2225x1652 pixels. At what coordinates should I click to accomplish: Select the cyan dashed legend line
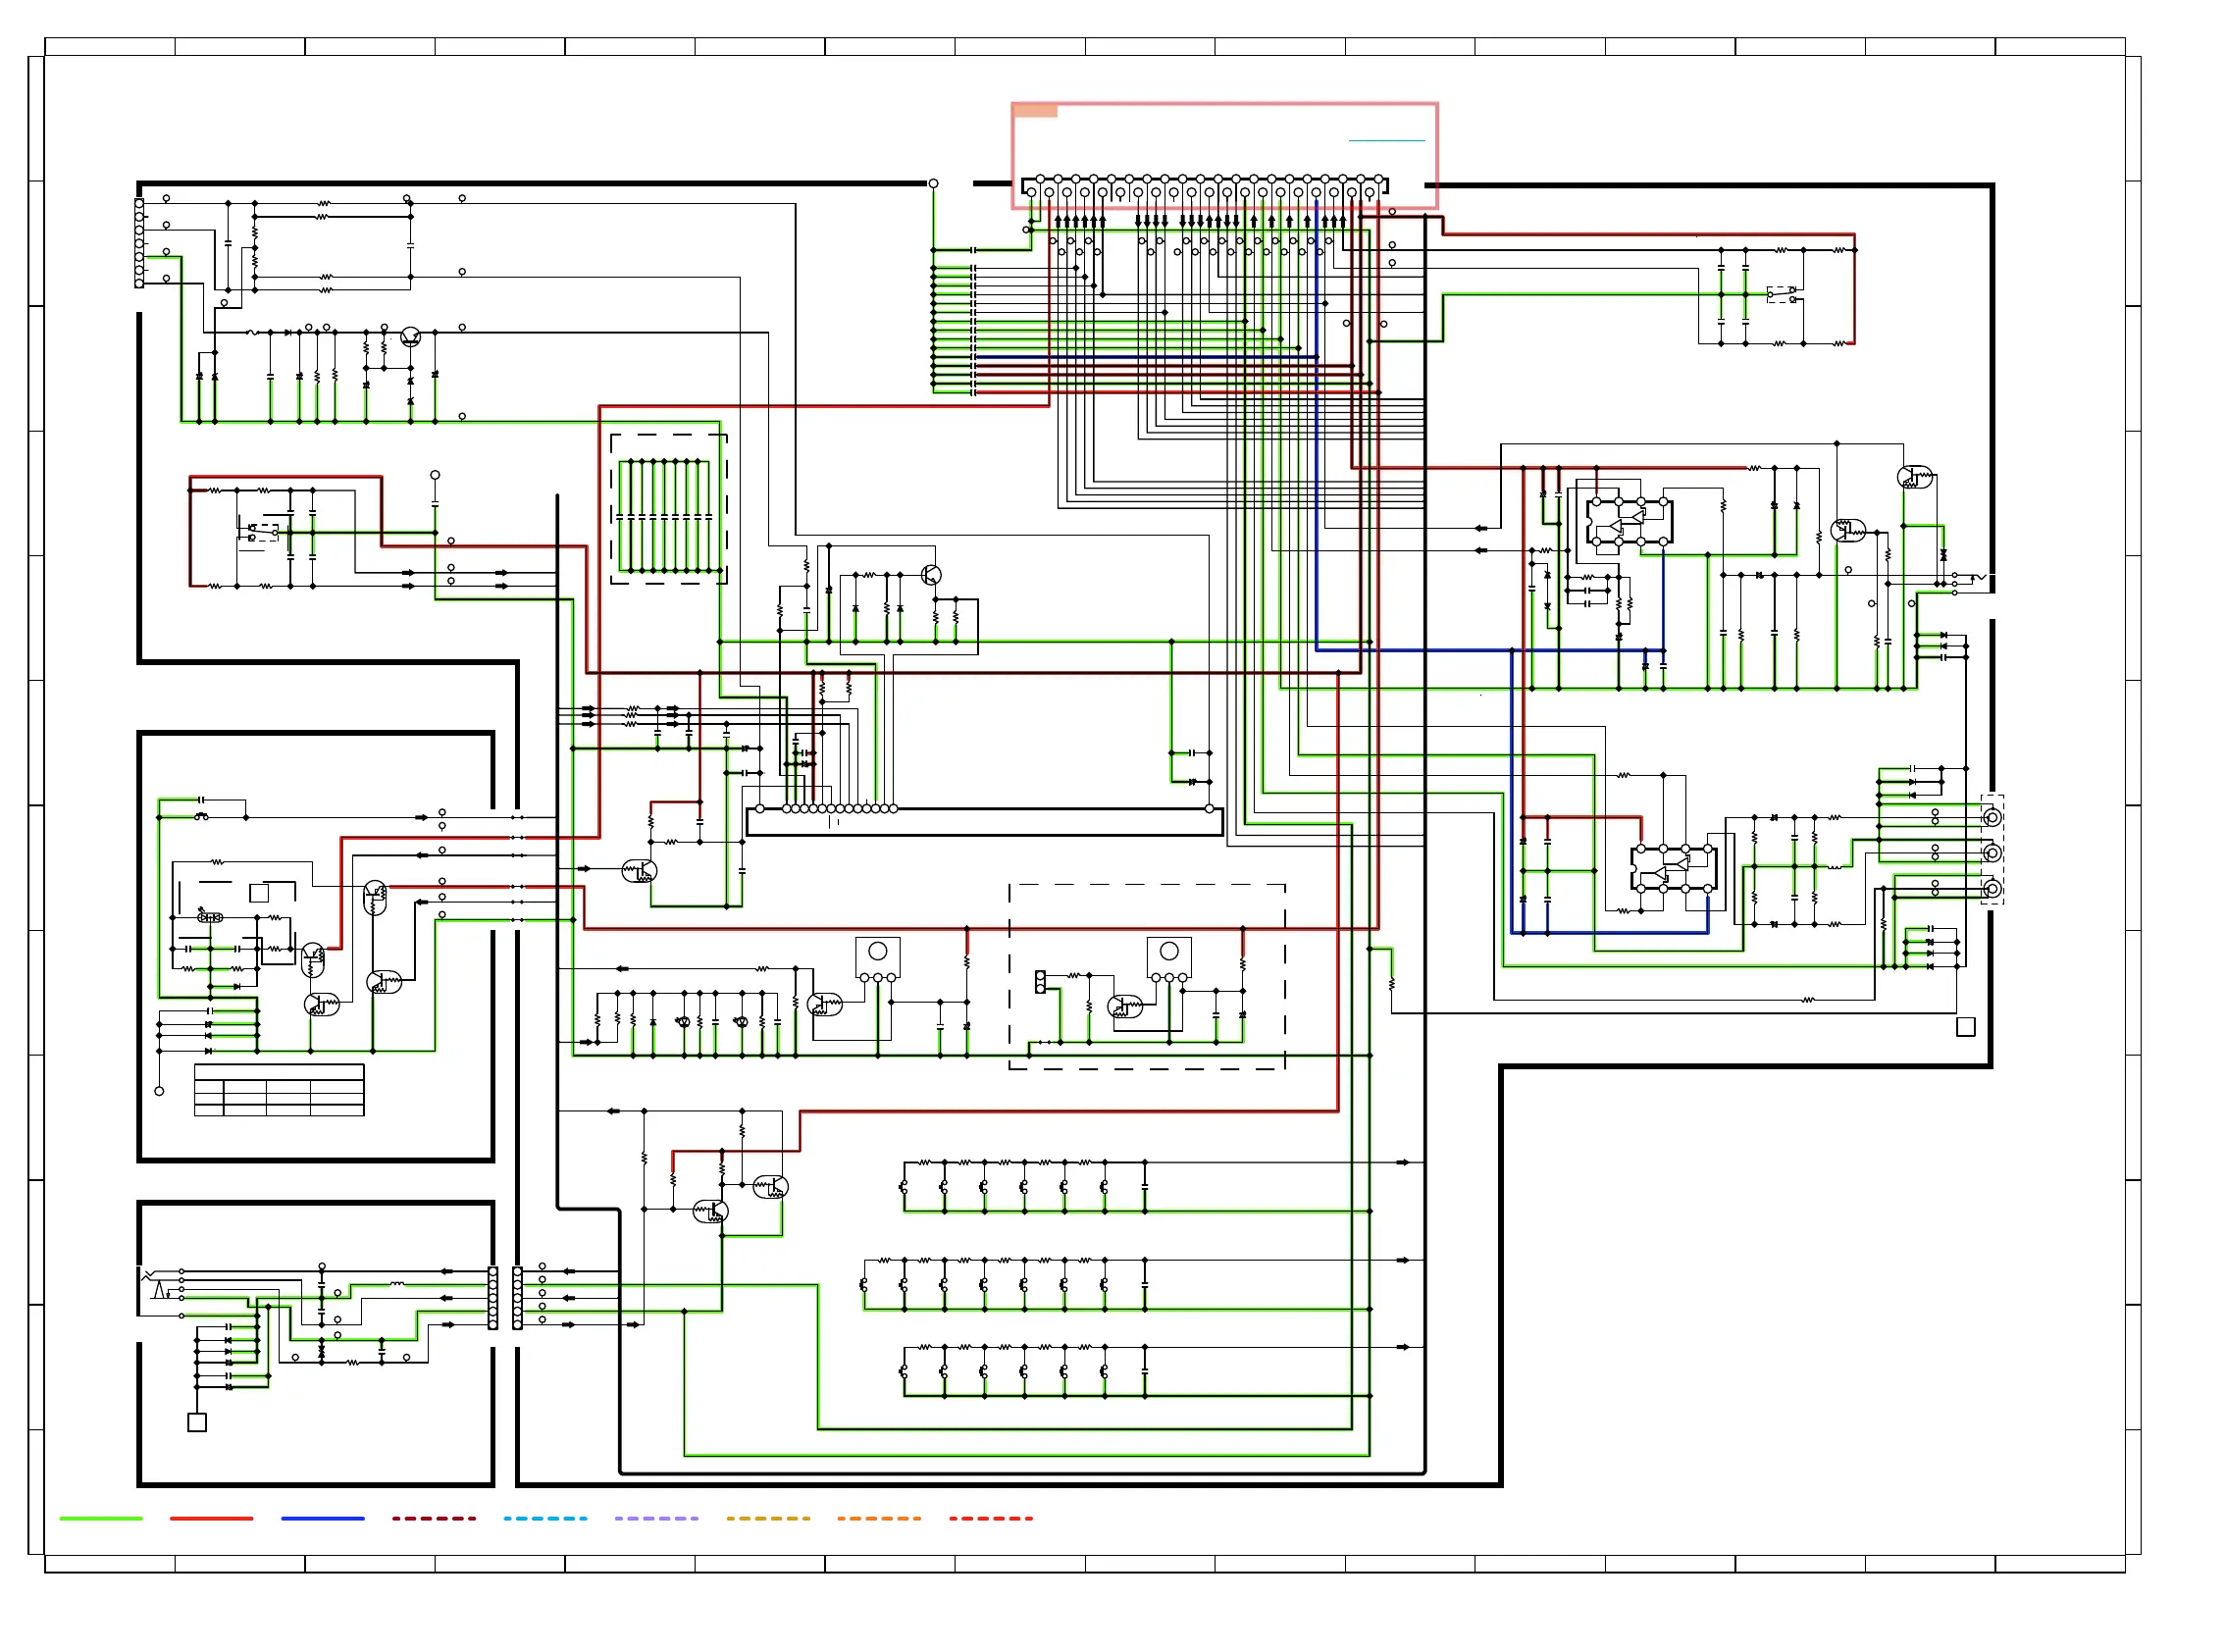546,1518
